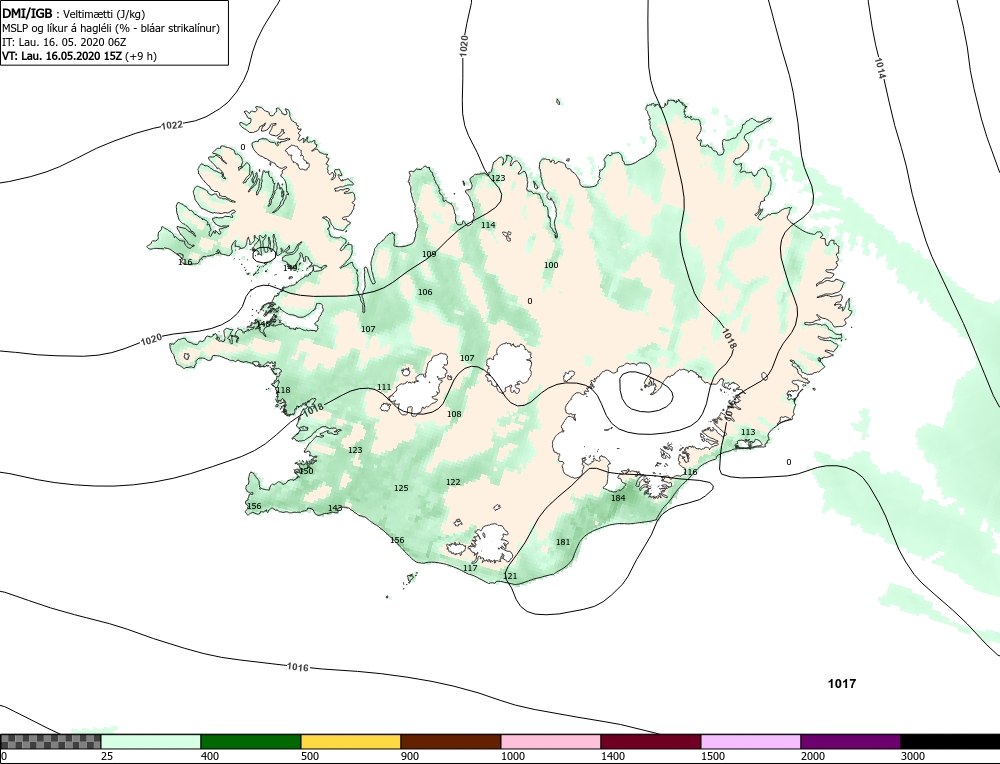Click the 3000 label in the color scale
The height and width of the screenshot is (764, 1000).
click(913, 756)
